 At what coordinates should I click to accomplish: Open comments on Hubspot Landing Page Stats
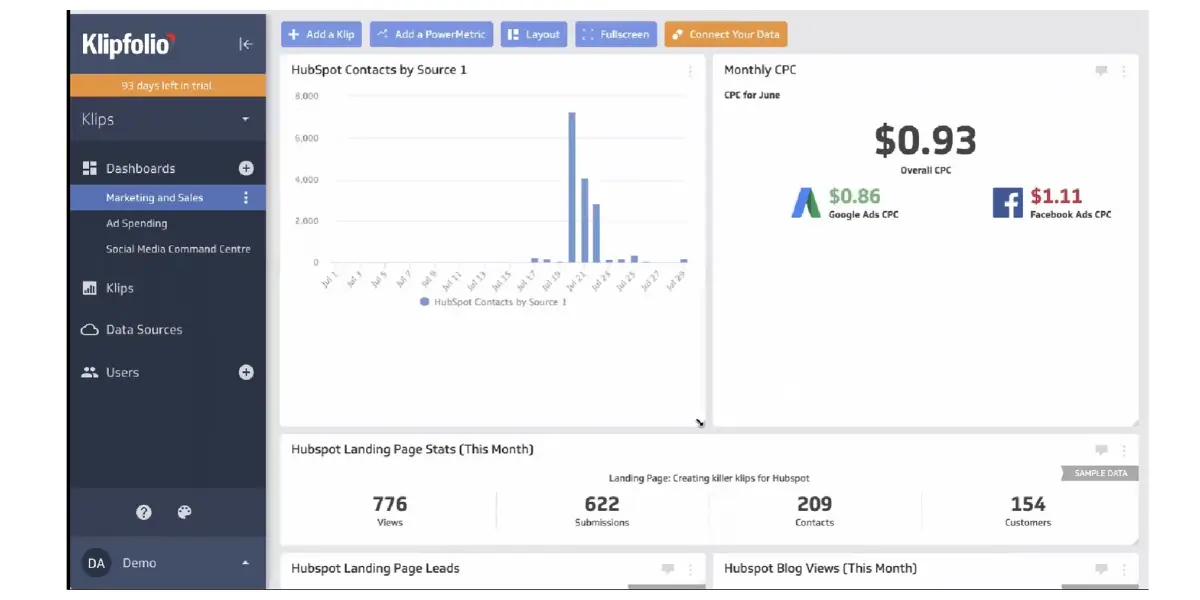1101,450
